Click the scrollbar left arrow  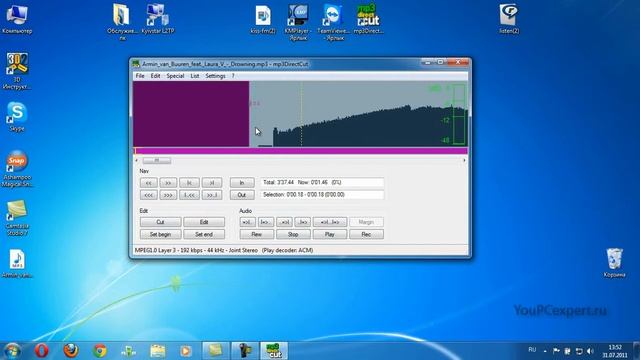(x=137, y=160)
